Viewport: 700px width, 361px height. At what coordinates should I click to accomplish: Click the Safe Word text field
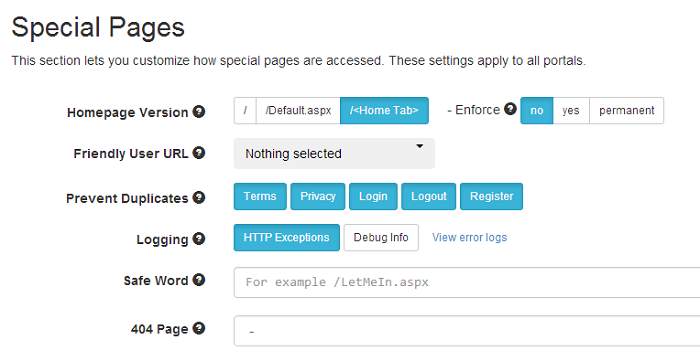pyautogui.click(x=467, y=282)
